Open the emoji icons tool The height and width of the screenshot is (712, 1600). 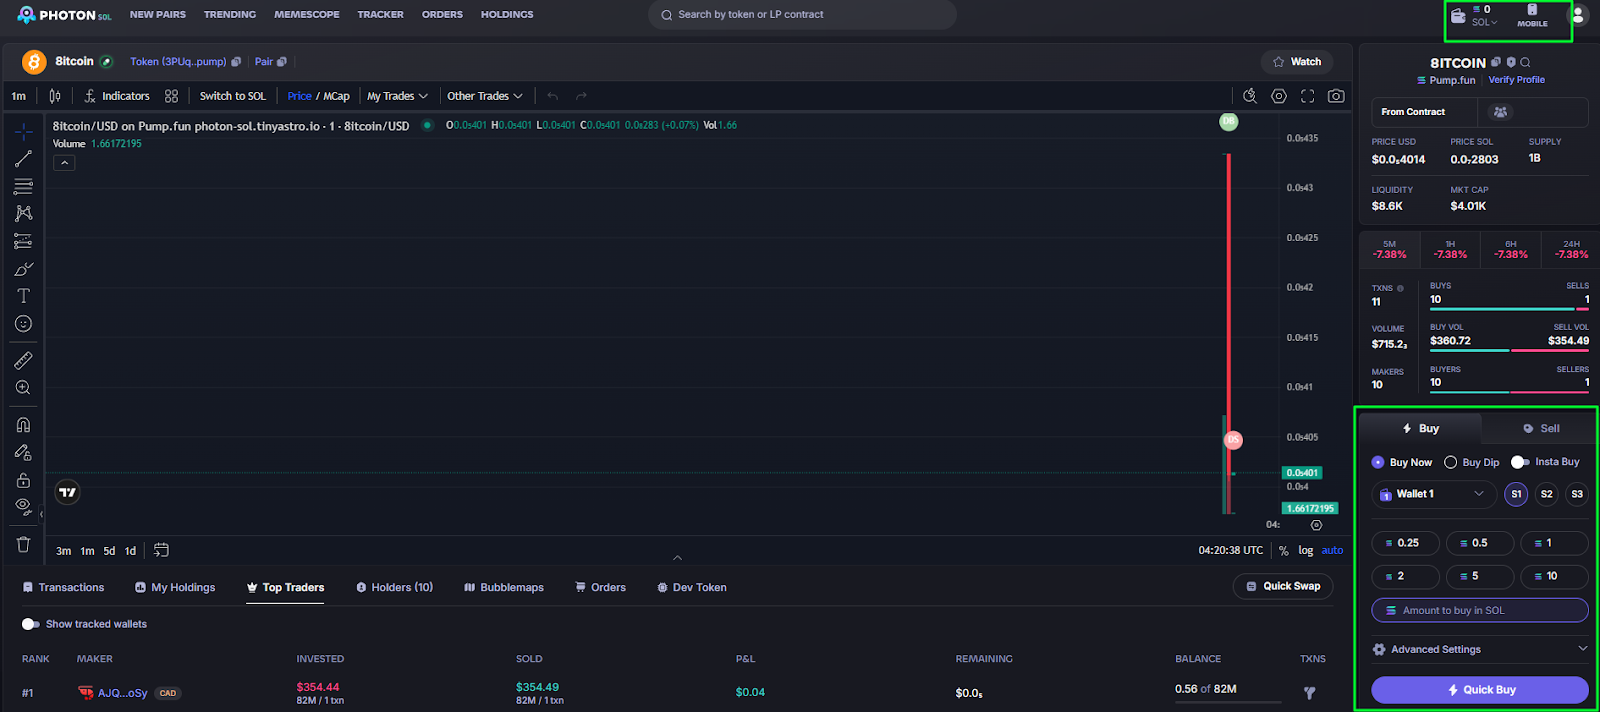coord(23,324)
